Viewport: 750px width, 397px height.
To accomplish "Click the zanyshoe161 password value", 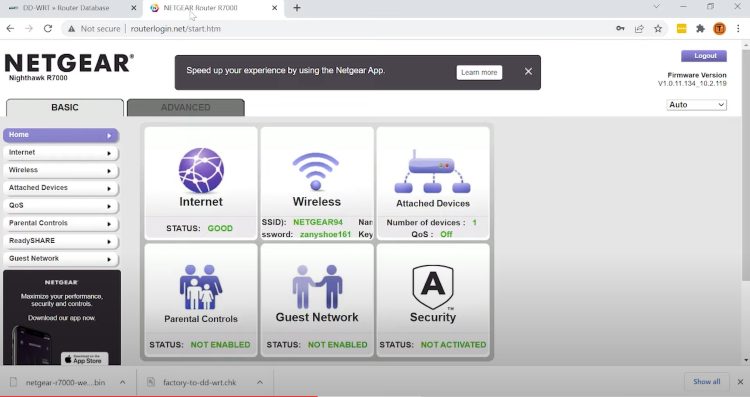I will pyautogui.click(x=325, y=234).
